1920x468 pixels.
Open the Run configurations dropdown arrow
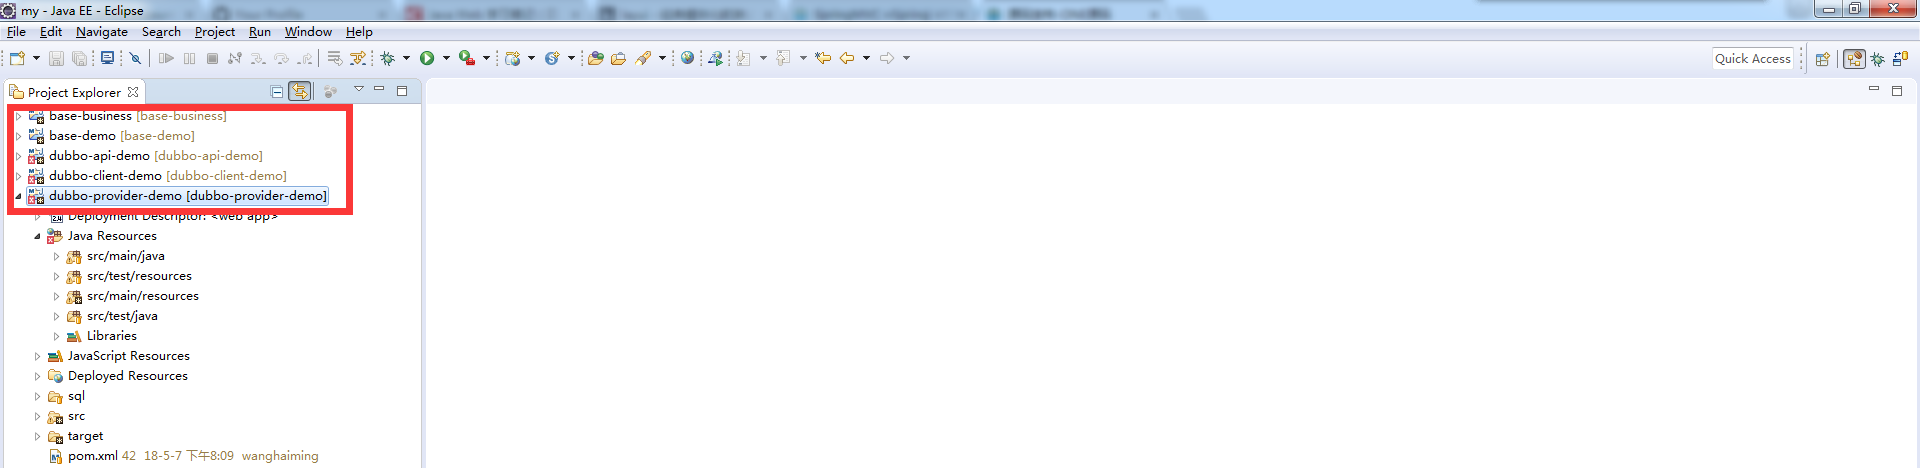pos(446,58)
